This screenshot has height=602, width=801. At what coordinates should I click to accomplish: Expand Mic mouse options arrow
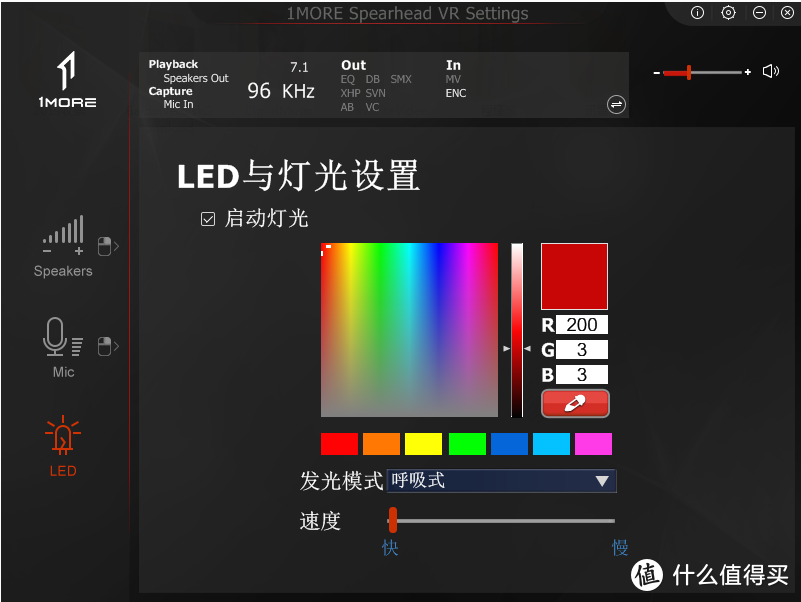coord(108,346)
